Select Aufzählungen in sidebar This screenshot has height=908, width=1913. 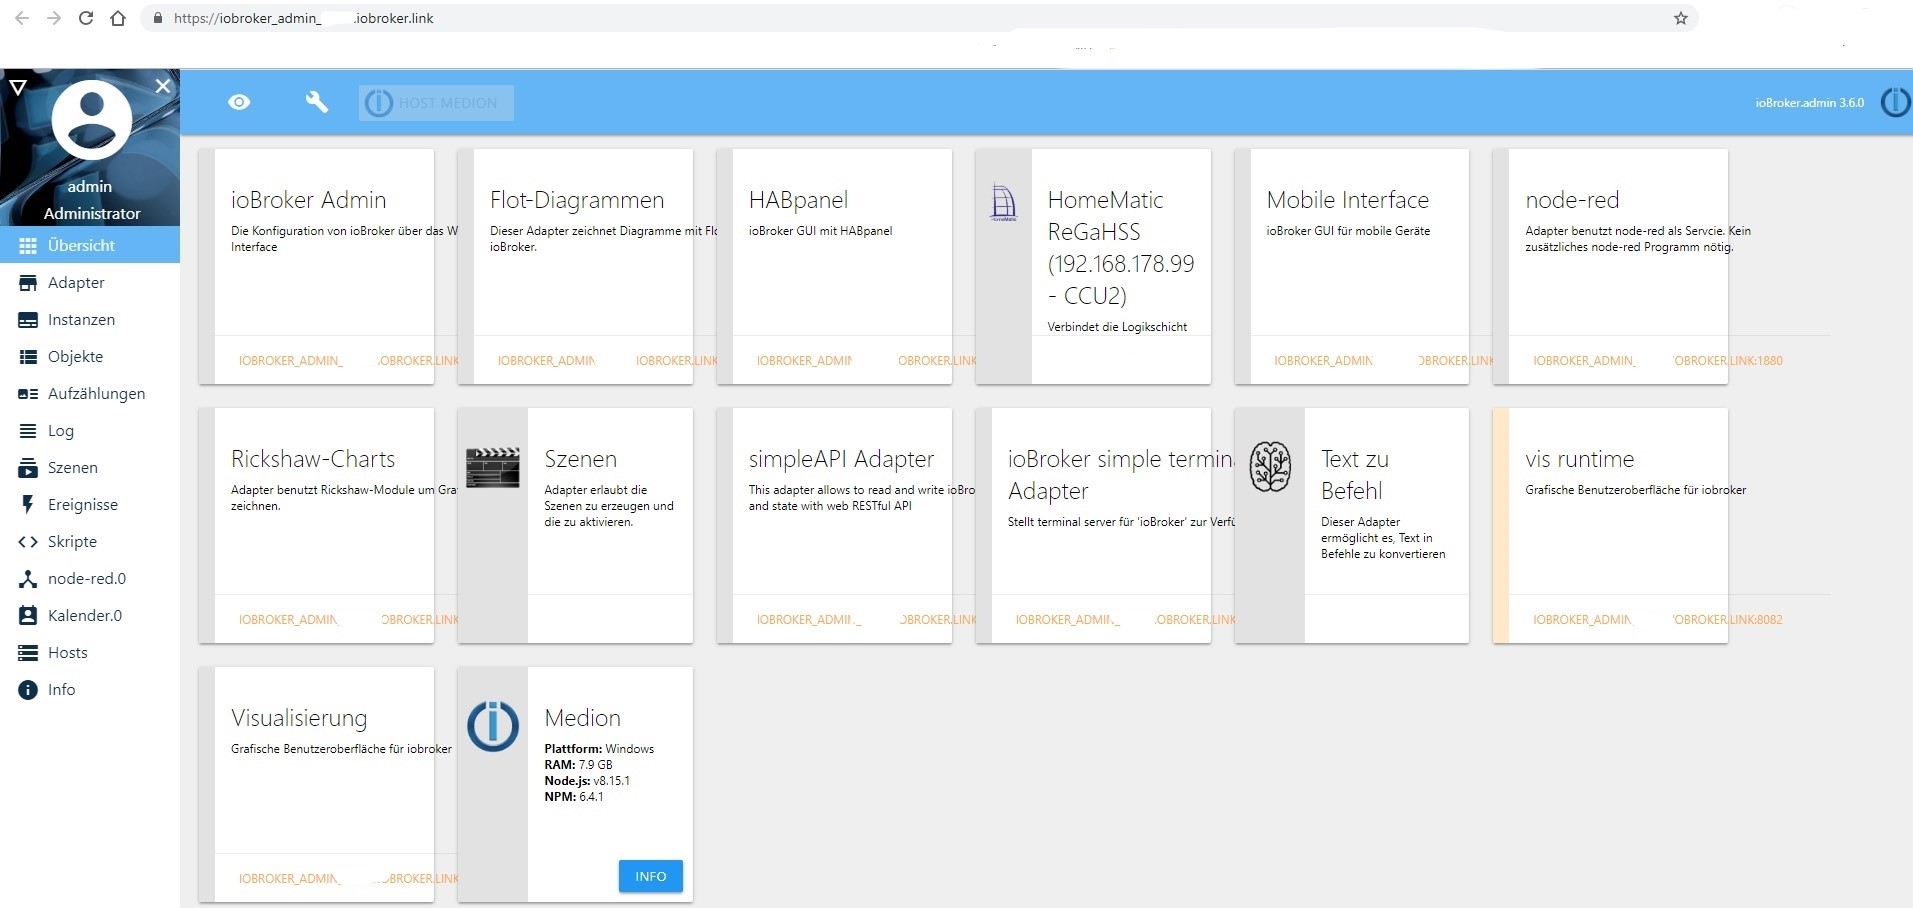click(x=90, y=393)
